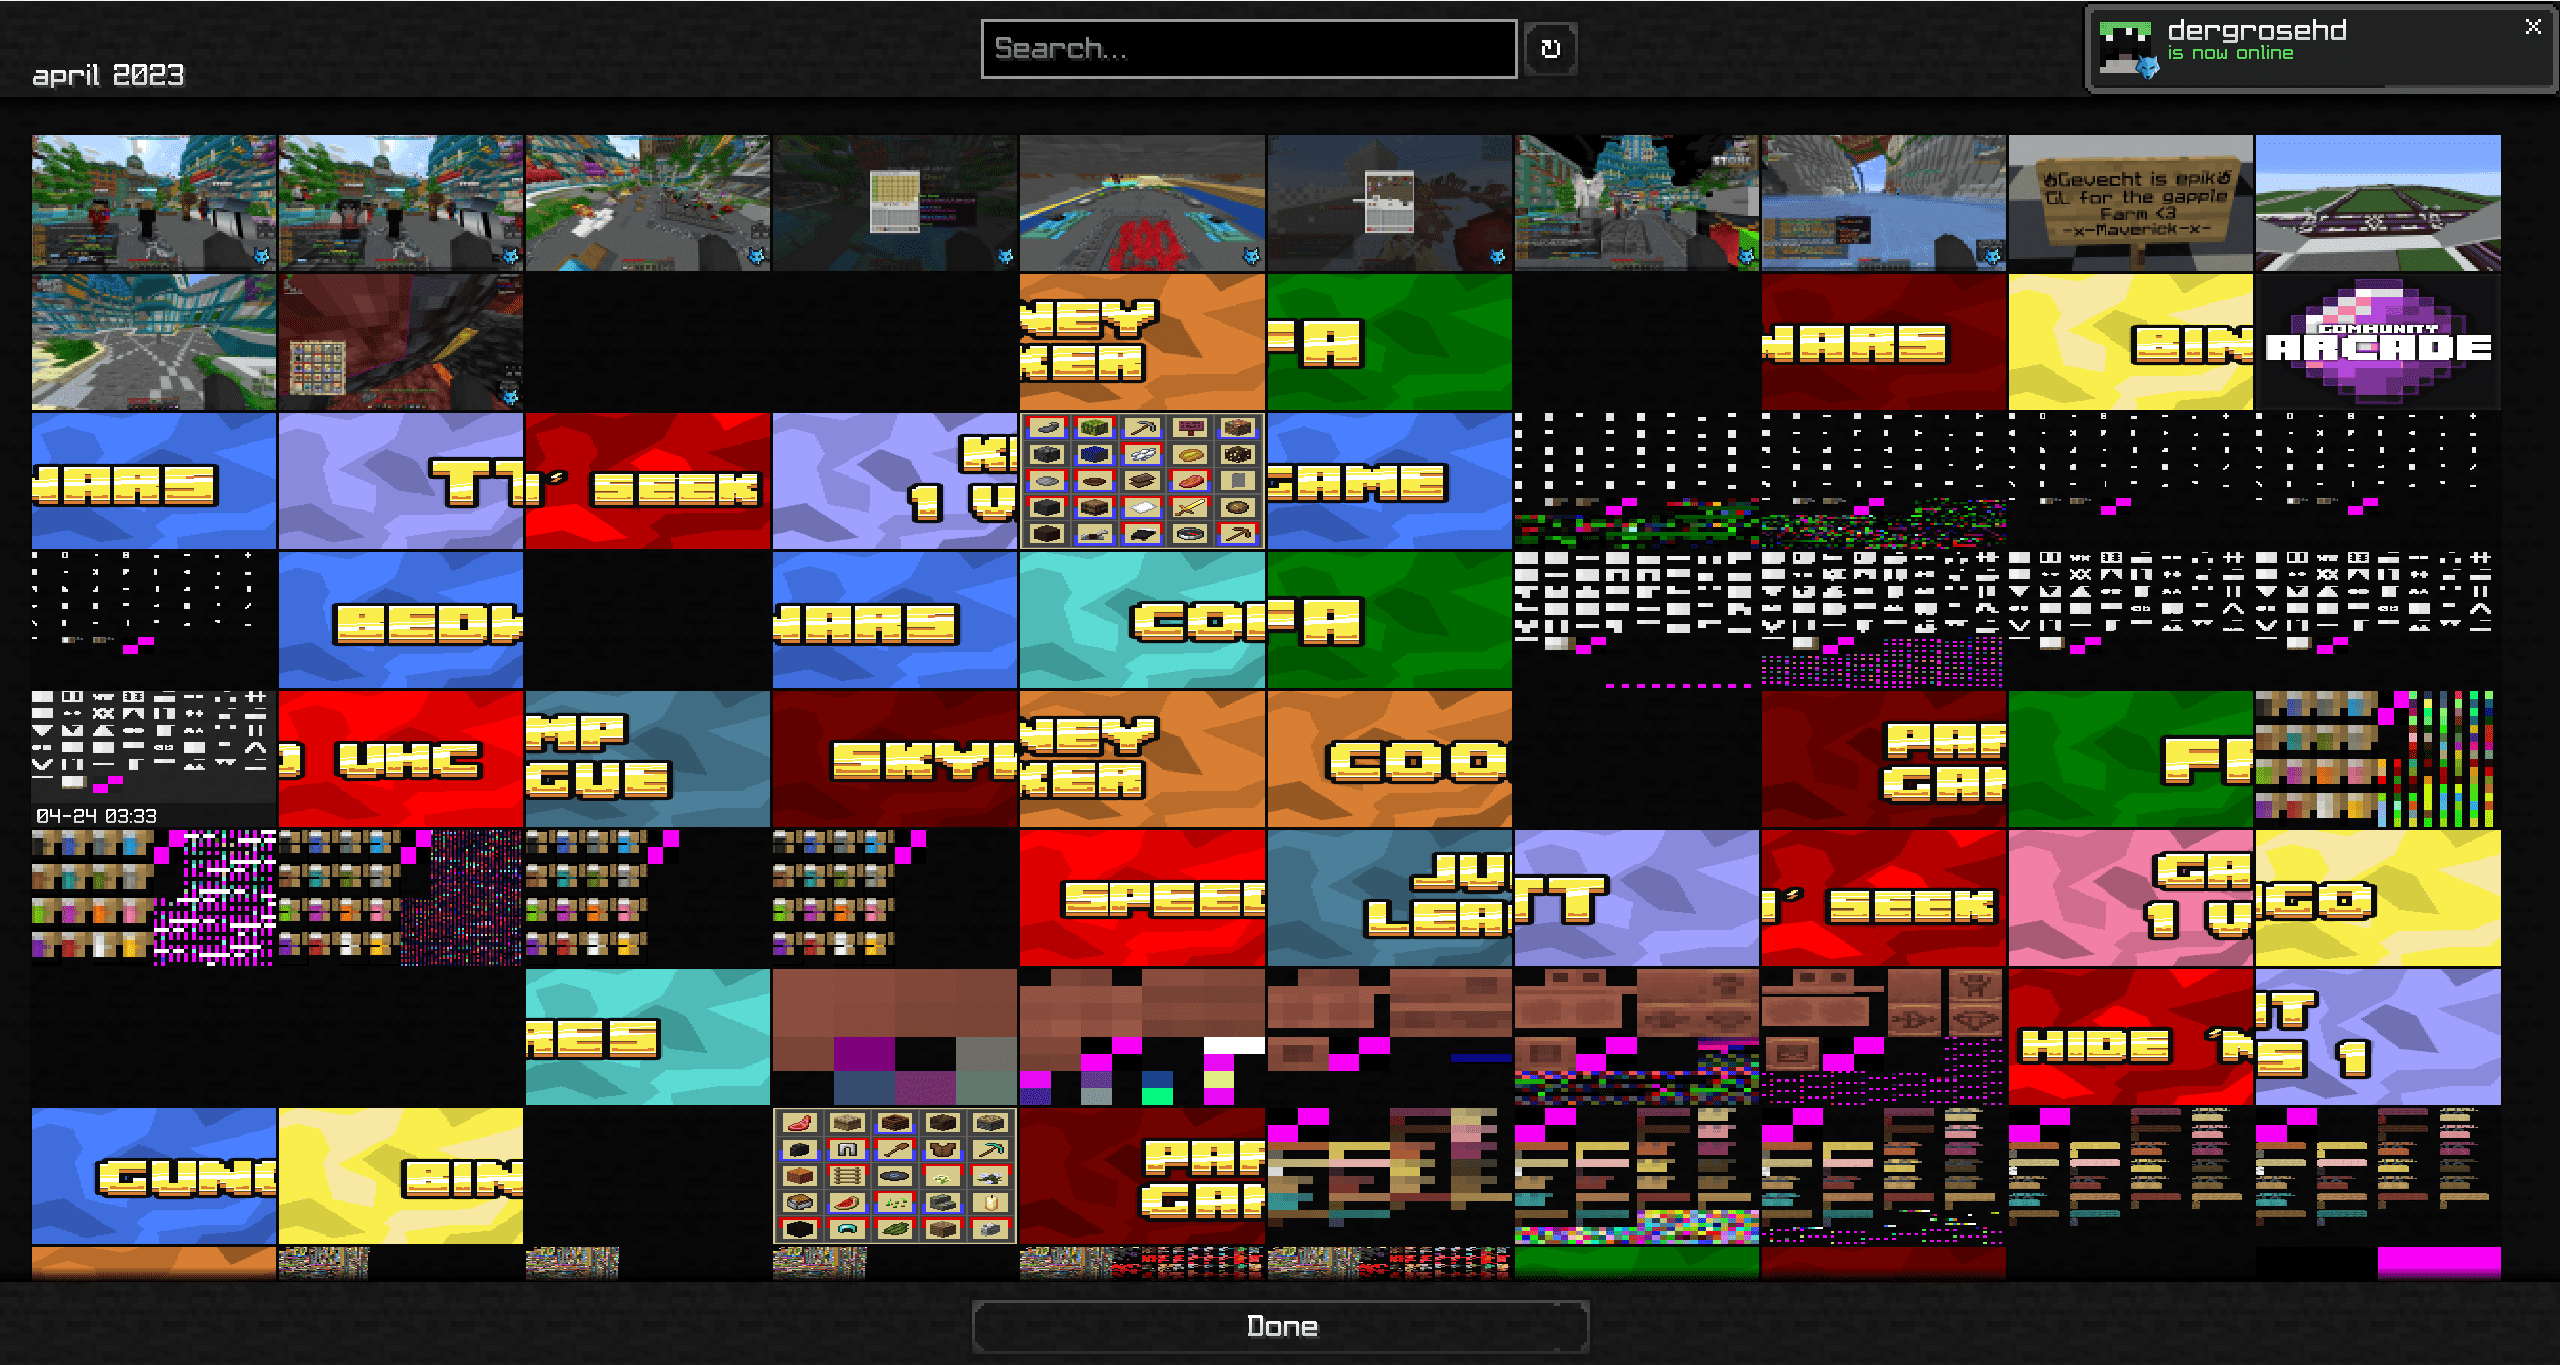Open the screenshot with the Gevecht sign
The width and height of the screenshot is (2560, 1365).
2130,200
